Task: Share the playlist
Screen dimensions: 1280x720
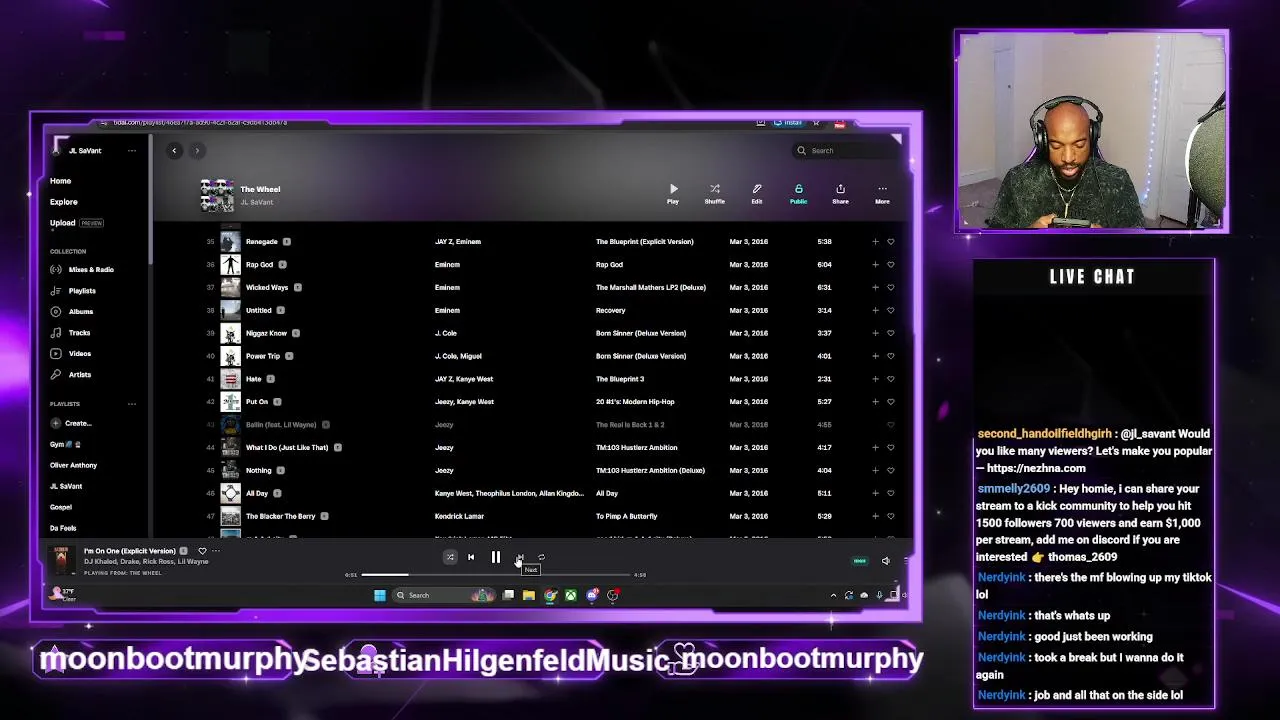Action: click(x=840, y=193)
